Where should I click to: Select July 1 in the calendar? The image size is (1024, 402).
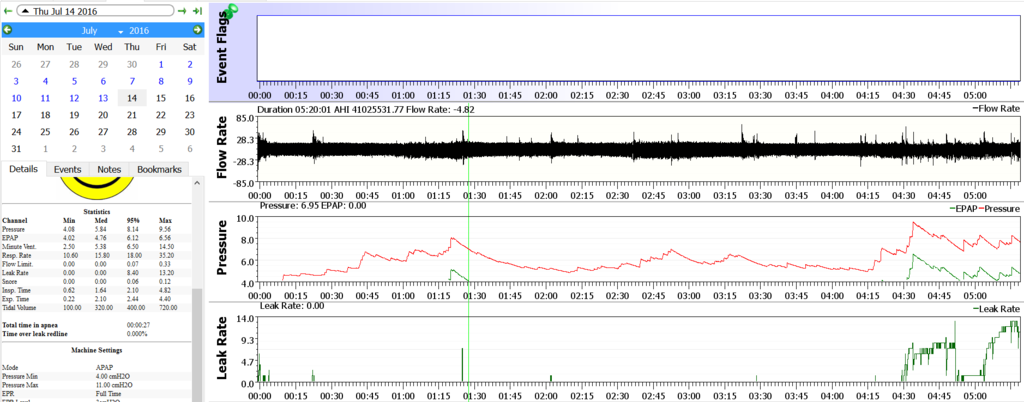tap(160, 64)
